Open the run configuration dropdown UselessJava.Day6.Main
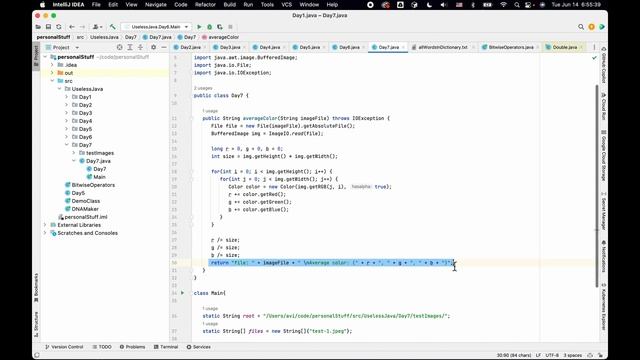The height and width of the screenshot is (360, 640). (x=156, y=27)
